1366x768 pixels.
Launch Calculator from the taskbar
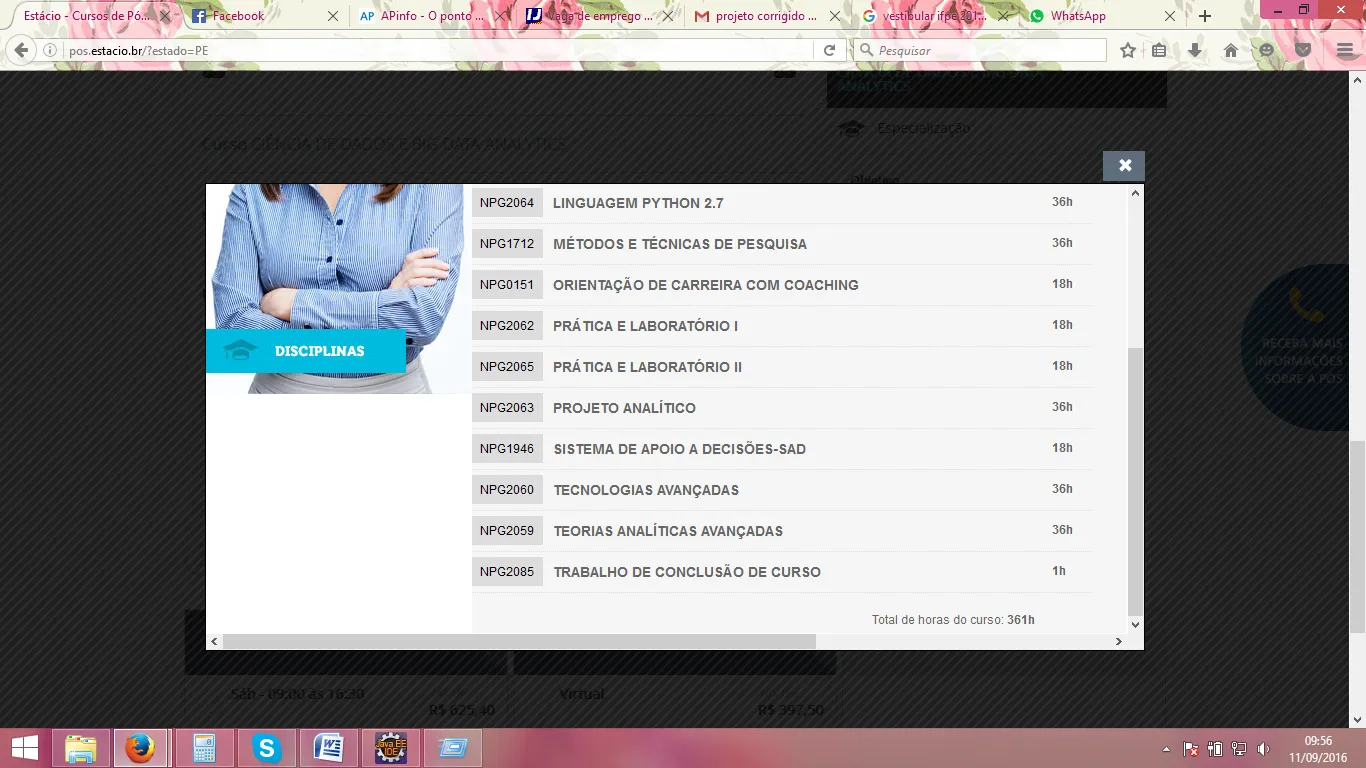(204, 748)
